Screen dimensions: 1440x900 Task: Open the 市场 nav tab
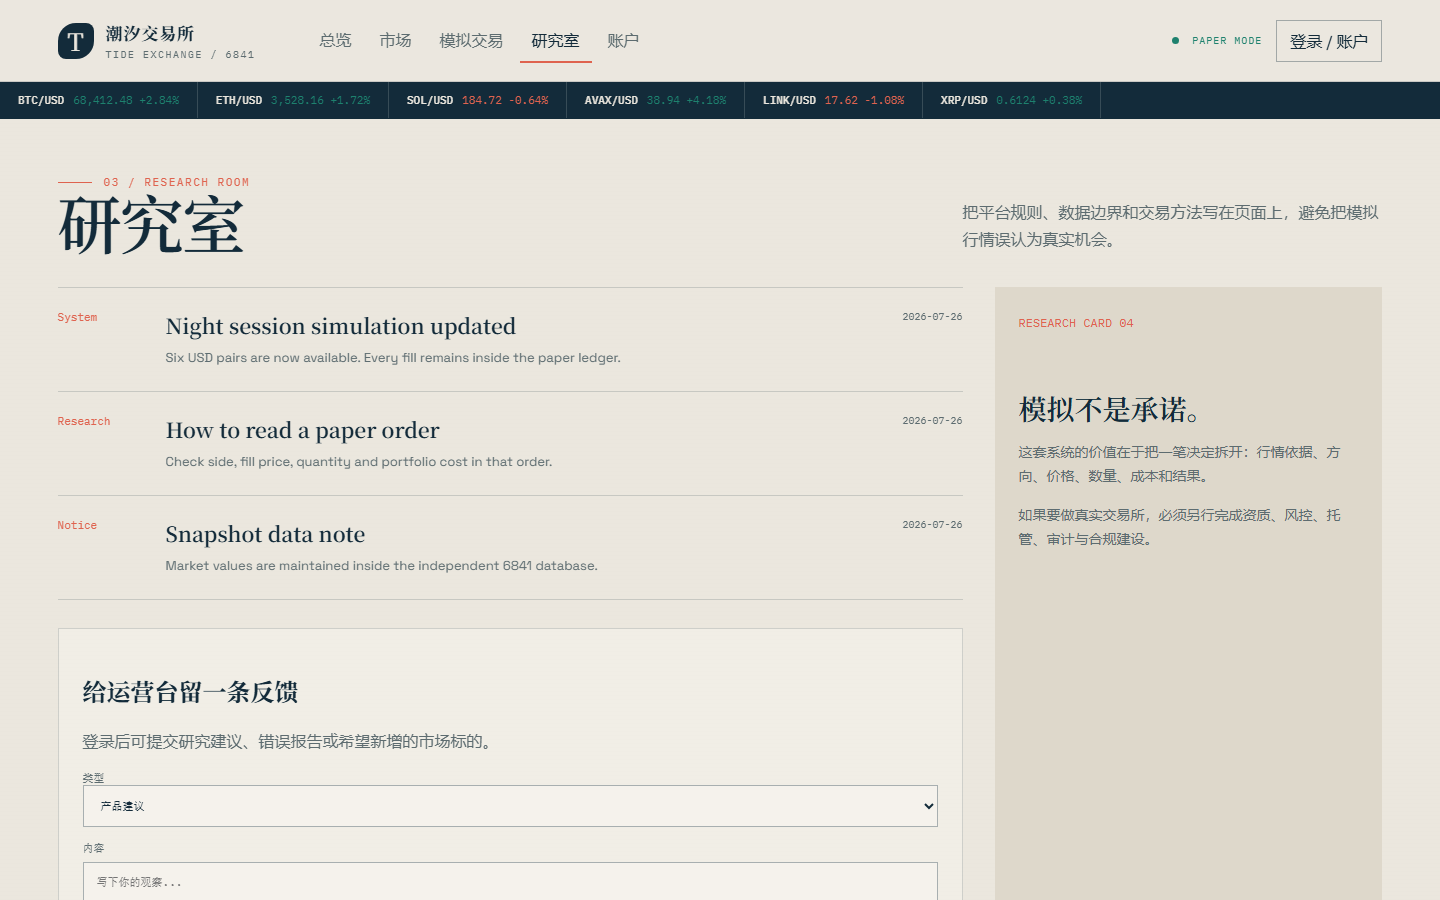[395, 41]
